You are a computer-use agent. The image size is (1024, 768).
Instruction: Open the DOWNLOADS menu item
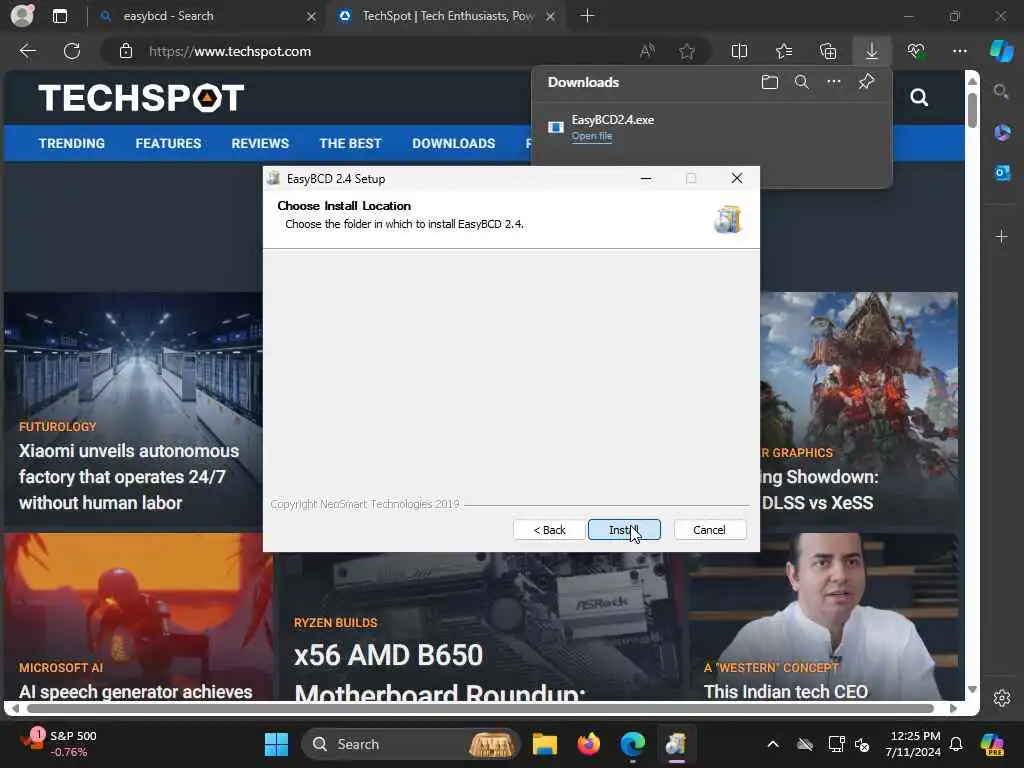tap(454, 143)
